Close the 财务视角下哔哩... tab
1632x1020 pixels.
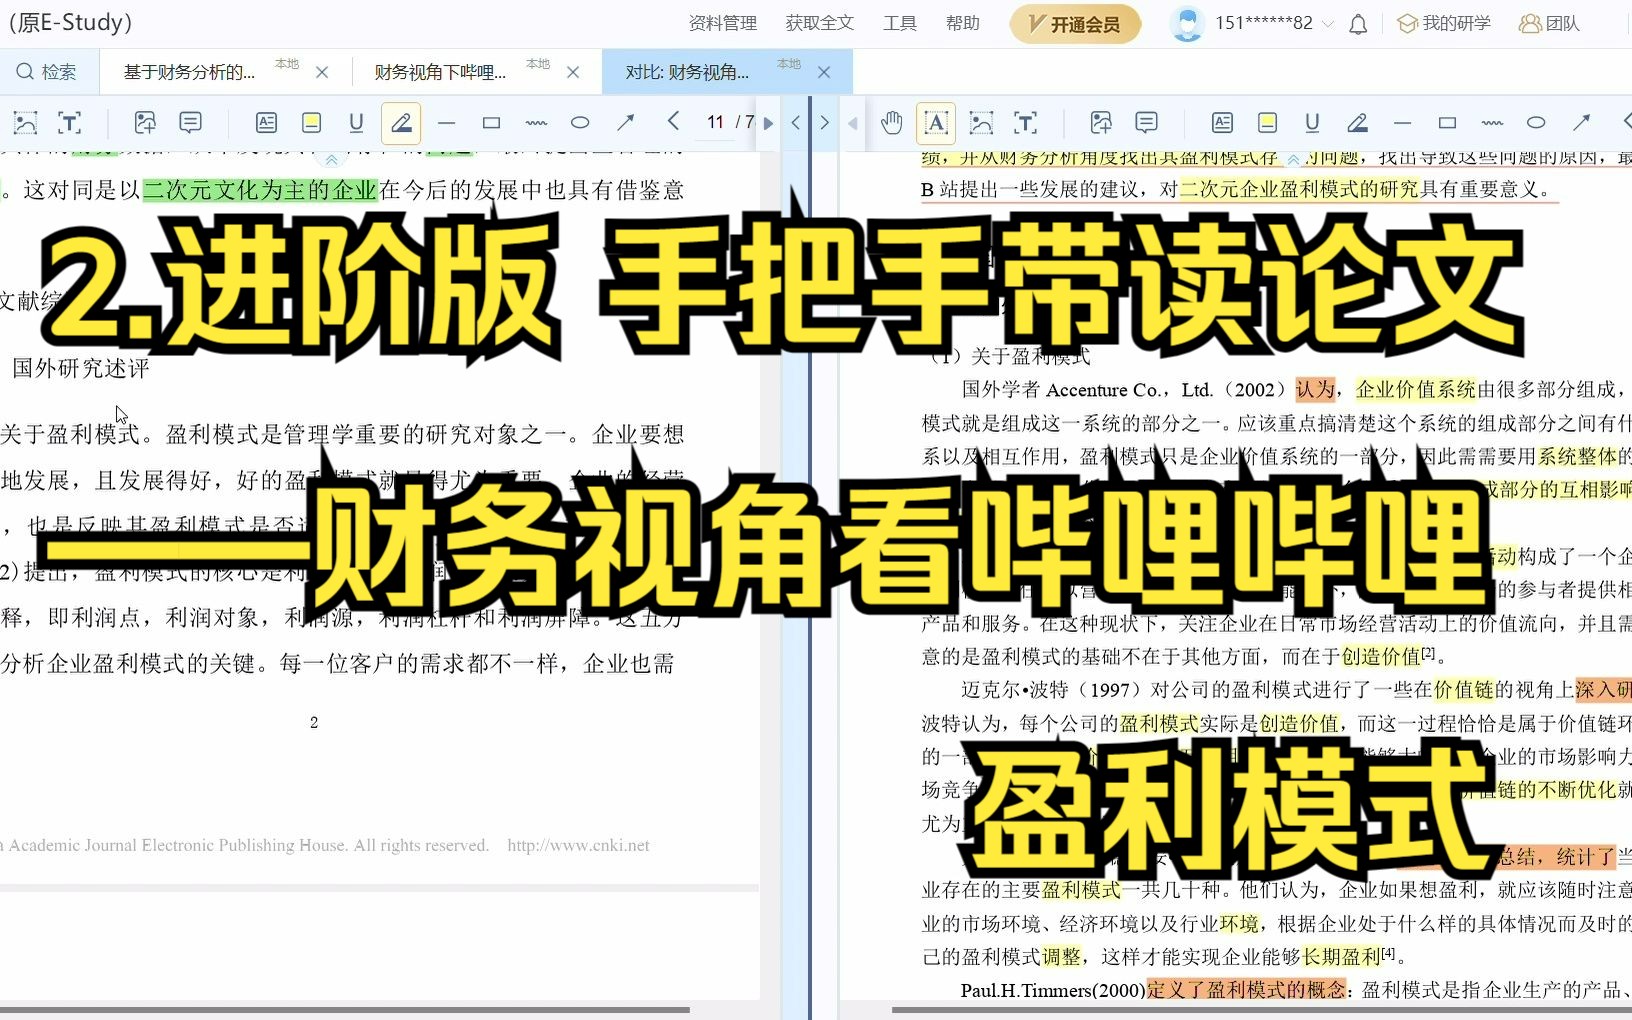point(573,72)
